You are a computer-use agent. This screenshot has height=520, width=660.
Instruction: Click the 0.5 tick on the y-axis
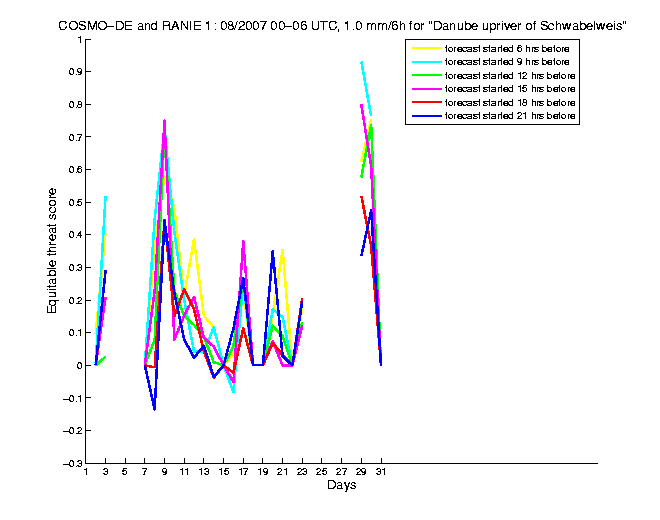point(74,202)
